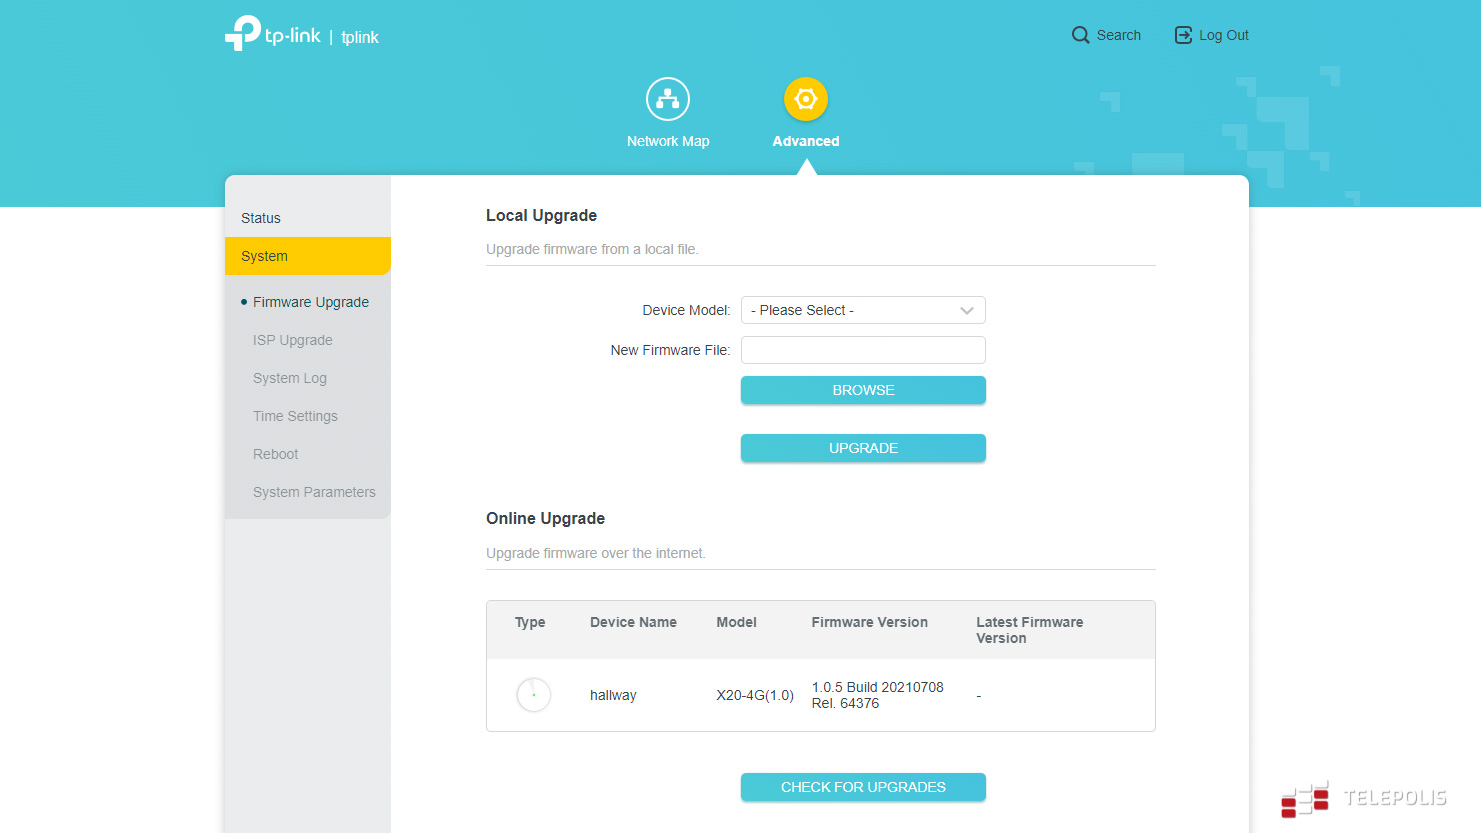Open the Status menu section
Screen dimensions: 1481x833
point(261,218)
